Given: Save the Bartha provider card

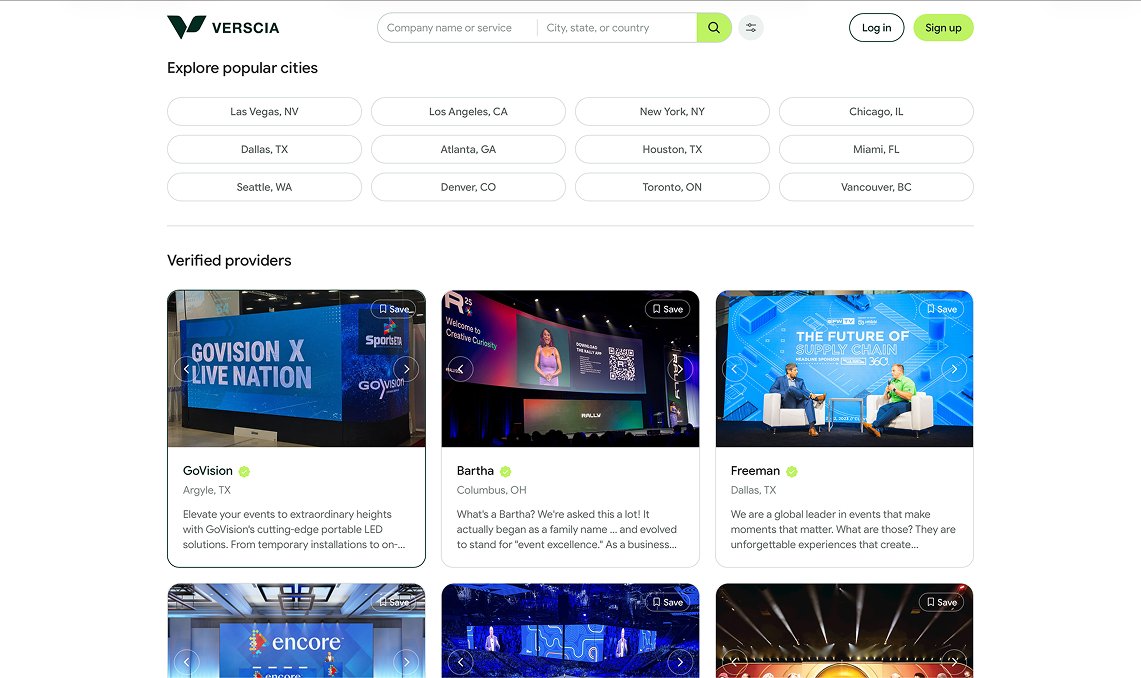Looking at the screenshot, I should (x=667, y=309).
